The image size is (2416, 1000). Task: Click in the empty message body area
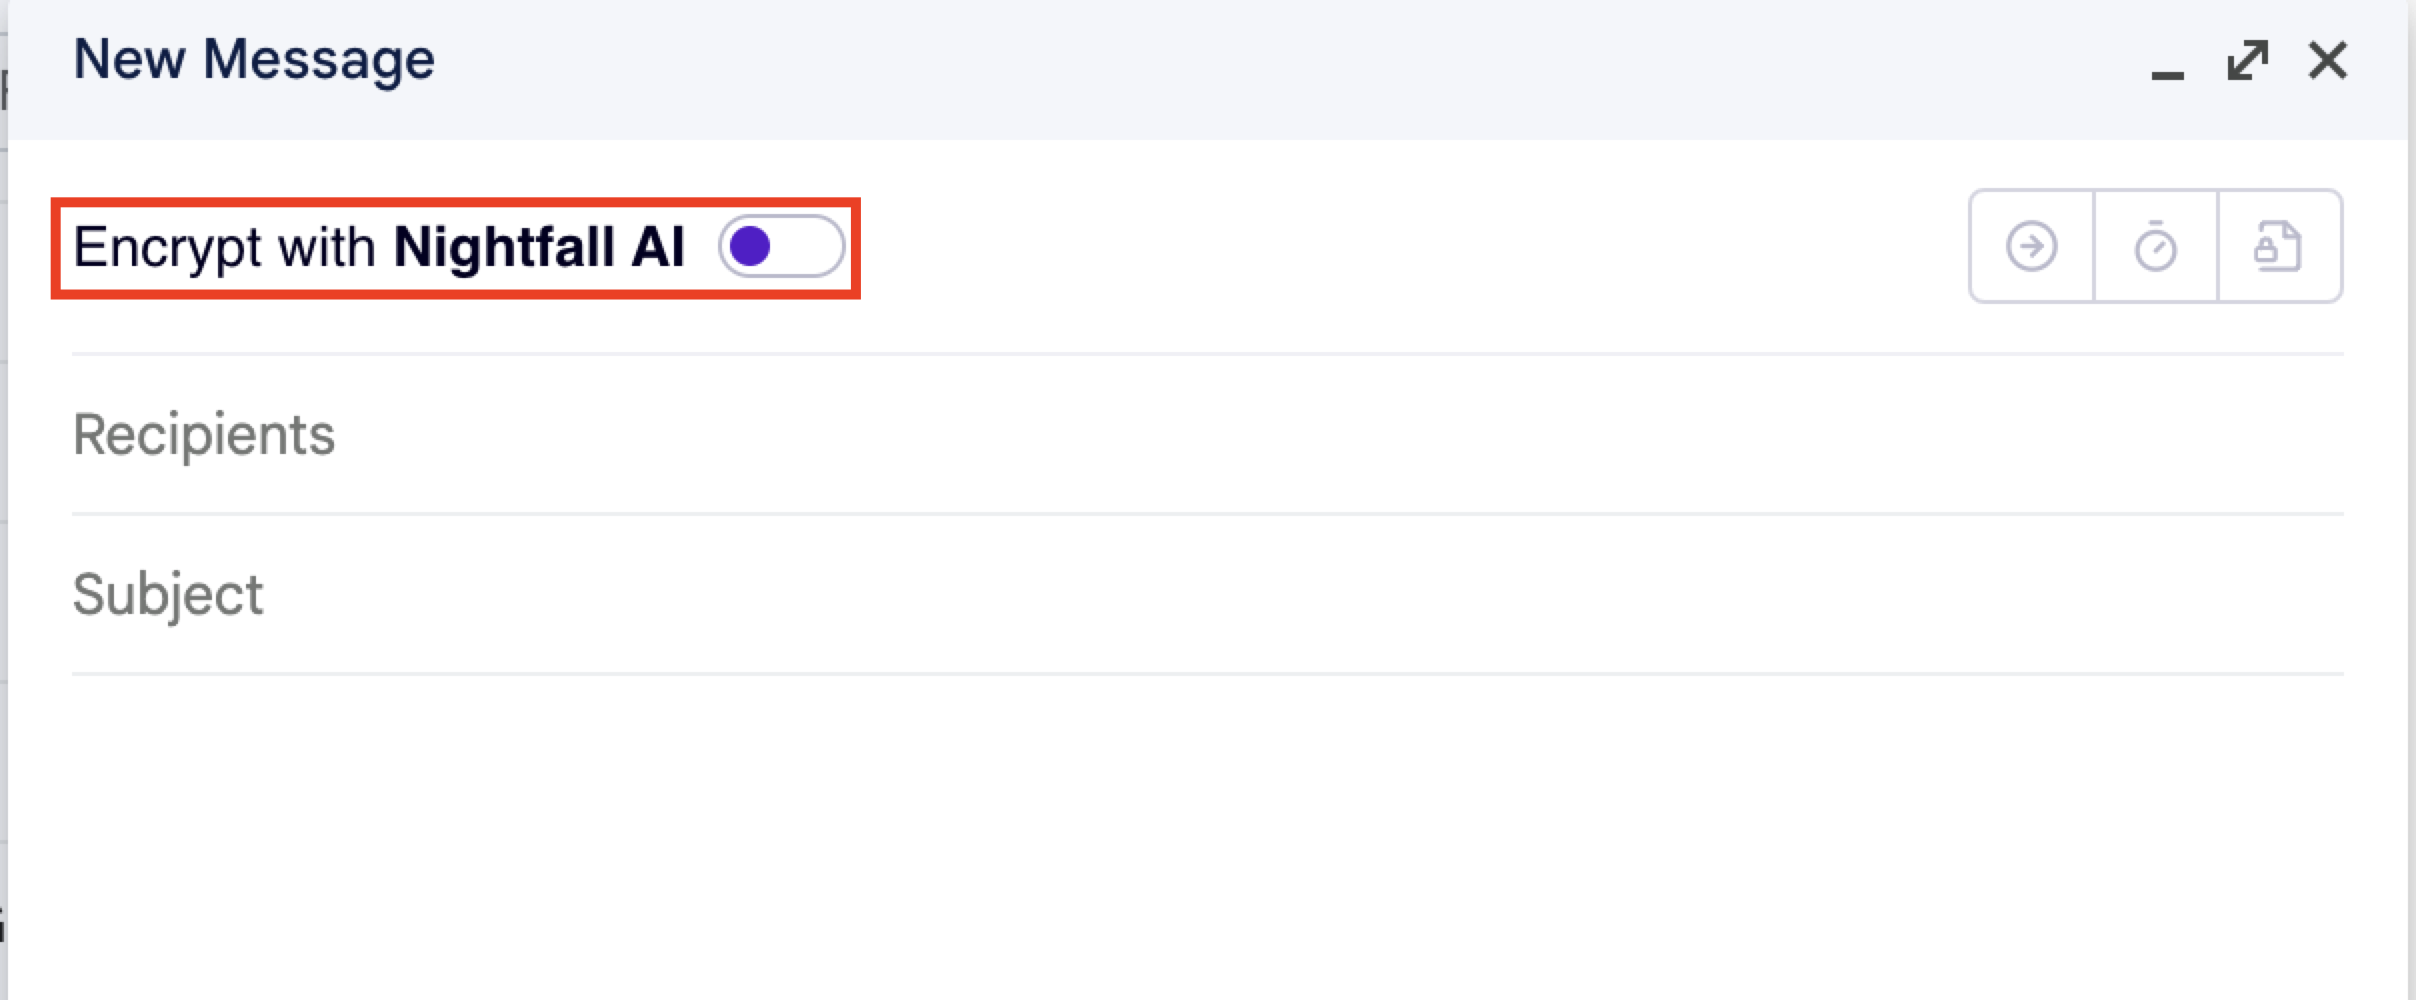1200,830
